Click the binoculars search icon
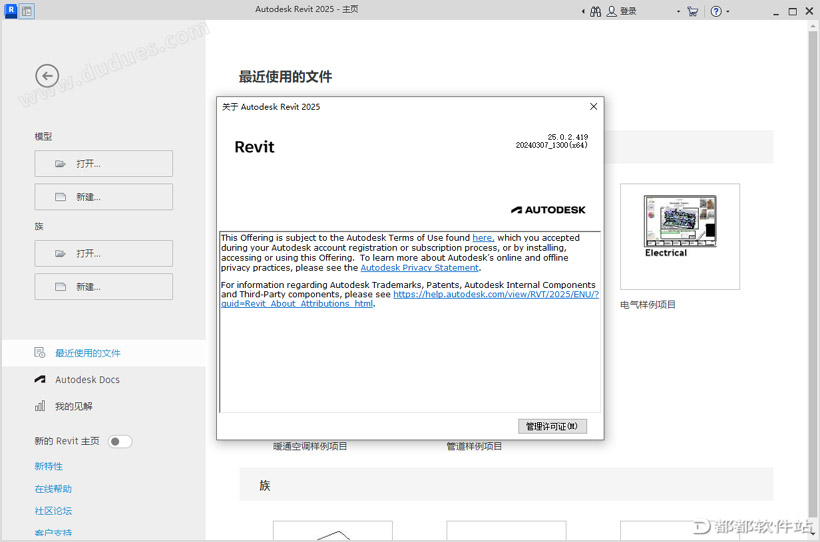Screen dimensions: 820x542 [x=596, y=12]
